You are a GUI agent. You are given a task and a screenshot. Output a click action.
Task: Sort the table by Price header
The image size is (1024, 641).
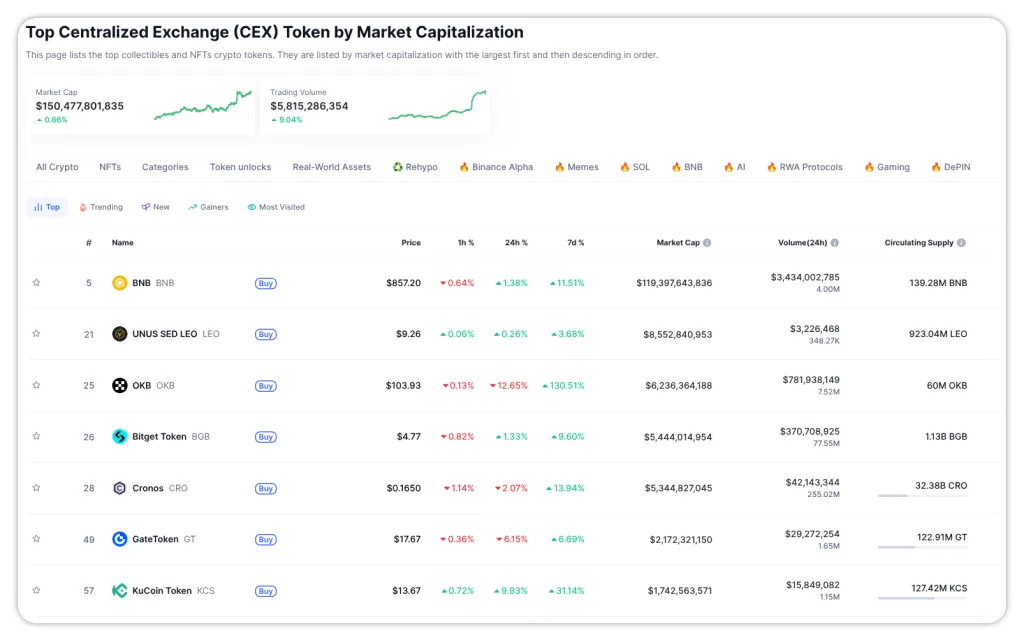[x=411, y=243]
